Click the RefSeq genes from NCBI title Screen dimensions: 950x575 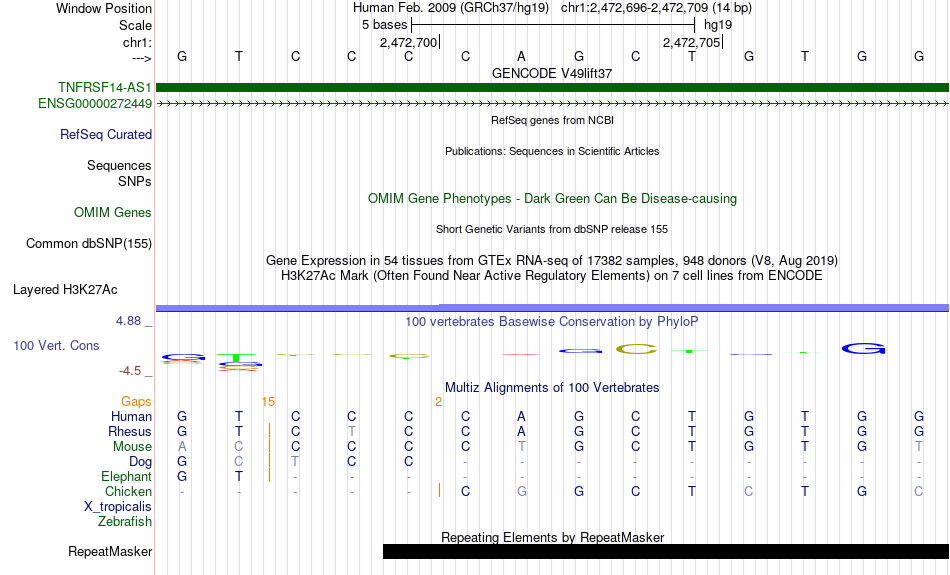pos(553,120)
